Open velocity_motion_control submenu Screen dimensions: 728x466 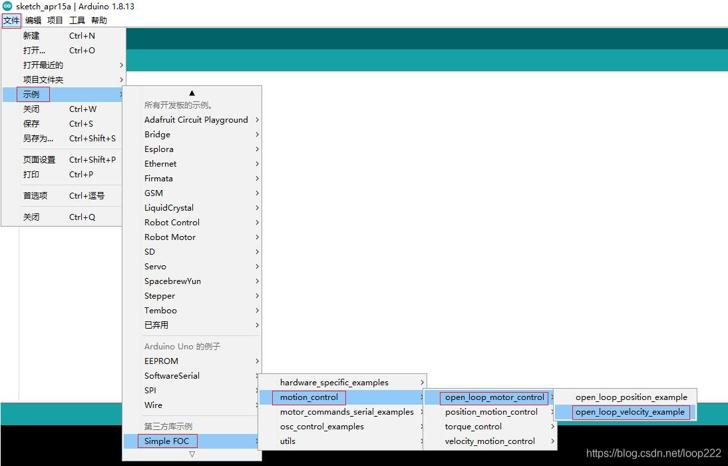pos(490,441)
